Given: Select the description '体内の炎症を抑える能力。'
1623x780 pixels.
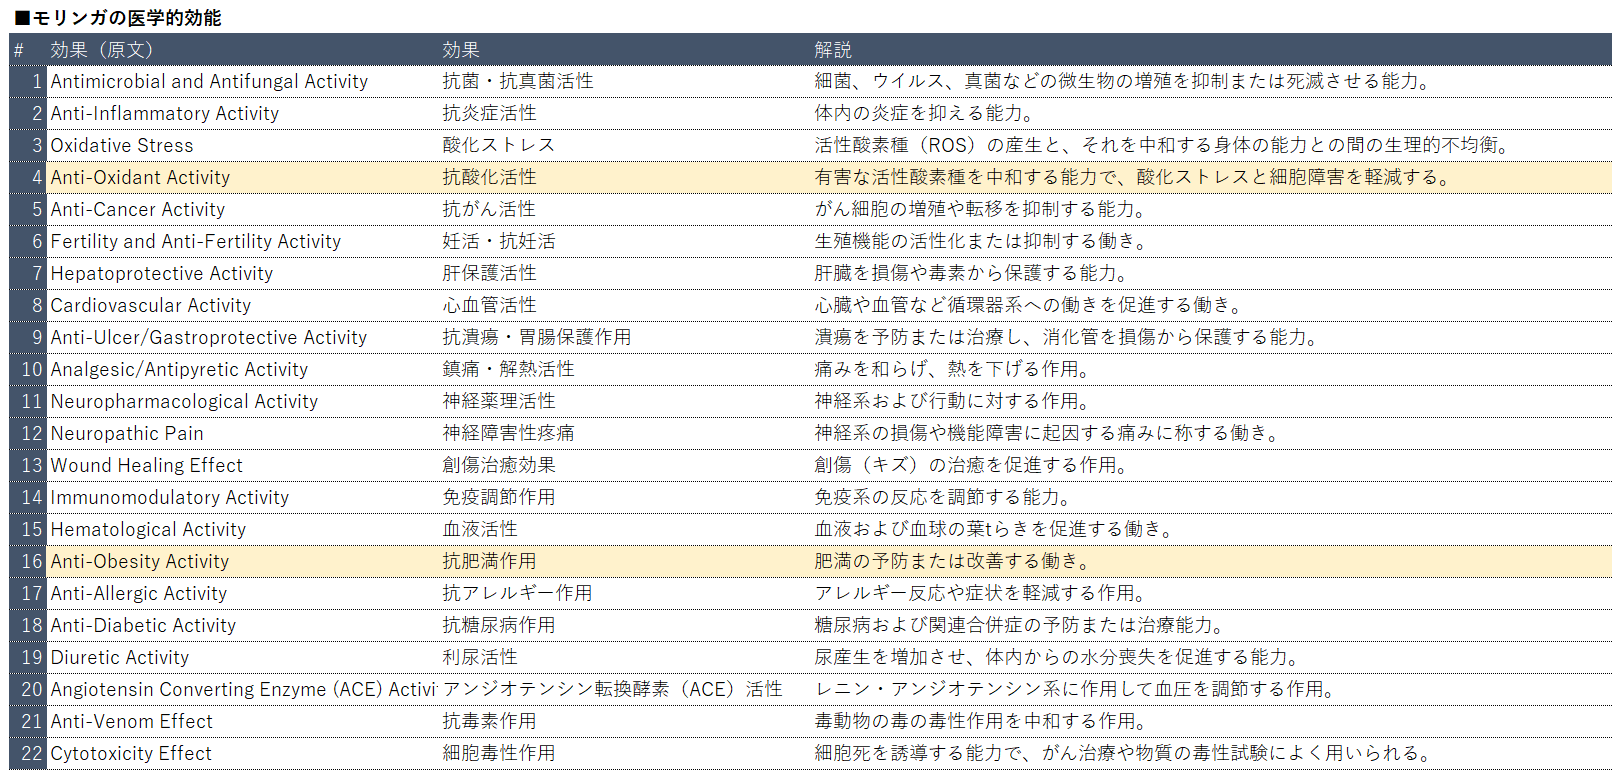Looking at the screenshot, I should [1211, 114].
